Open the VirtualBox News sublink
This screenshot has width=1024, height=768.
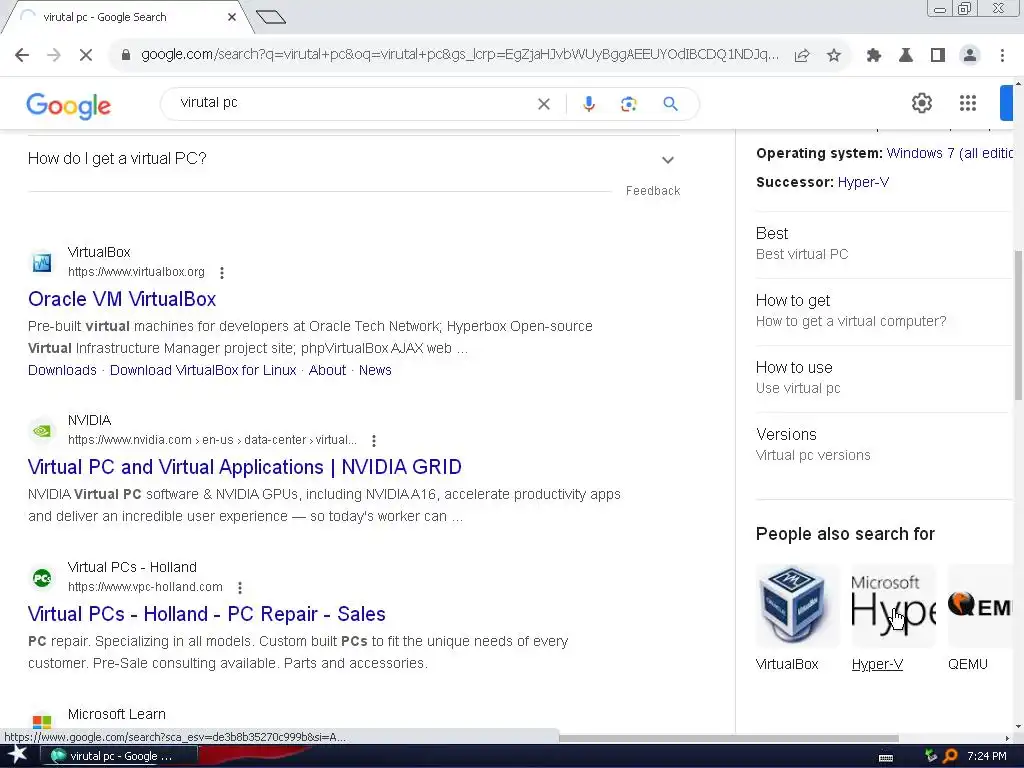click(x=376, y=370)
